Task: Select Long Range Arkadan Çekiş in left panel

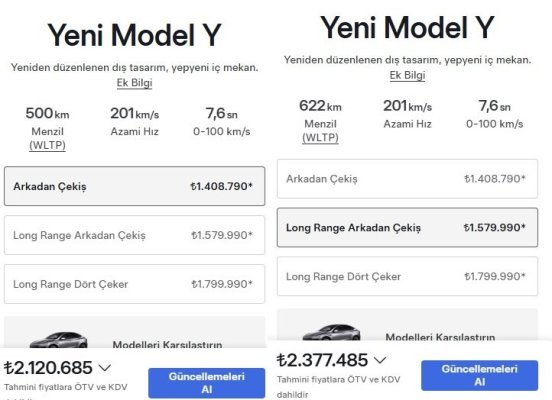Action: tap(134, 235)
